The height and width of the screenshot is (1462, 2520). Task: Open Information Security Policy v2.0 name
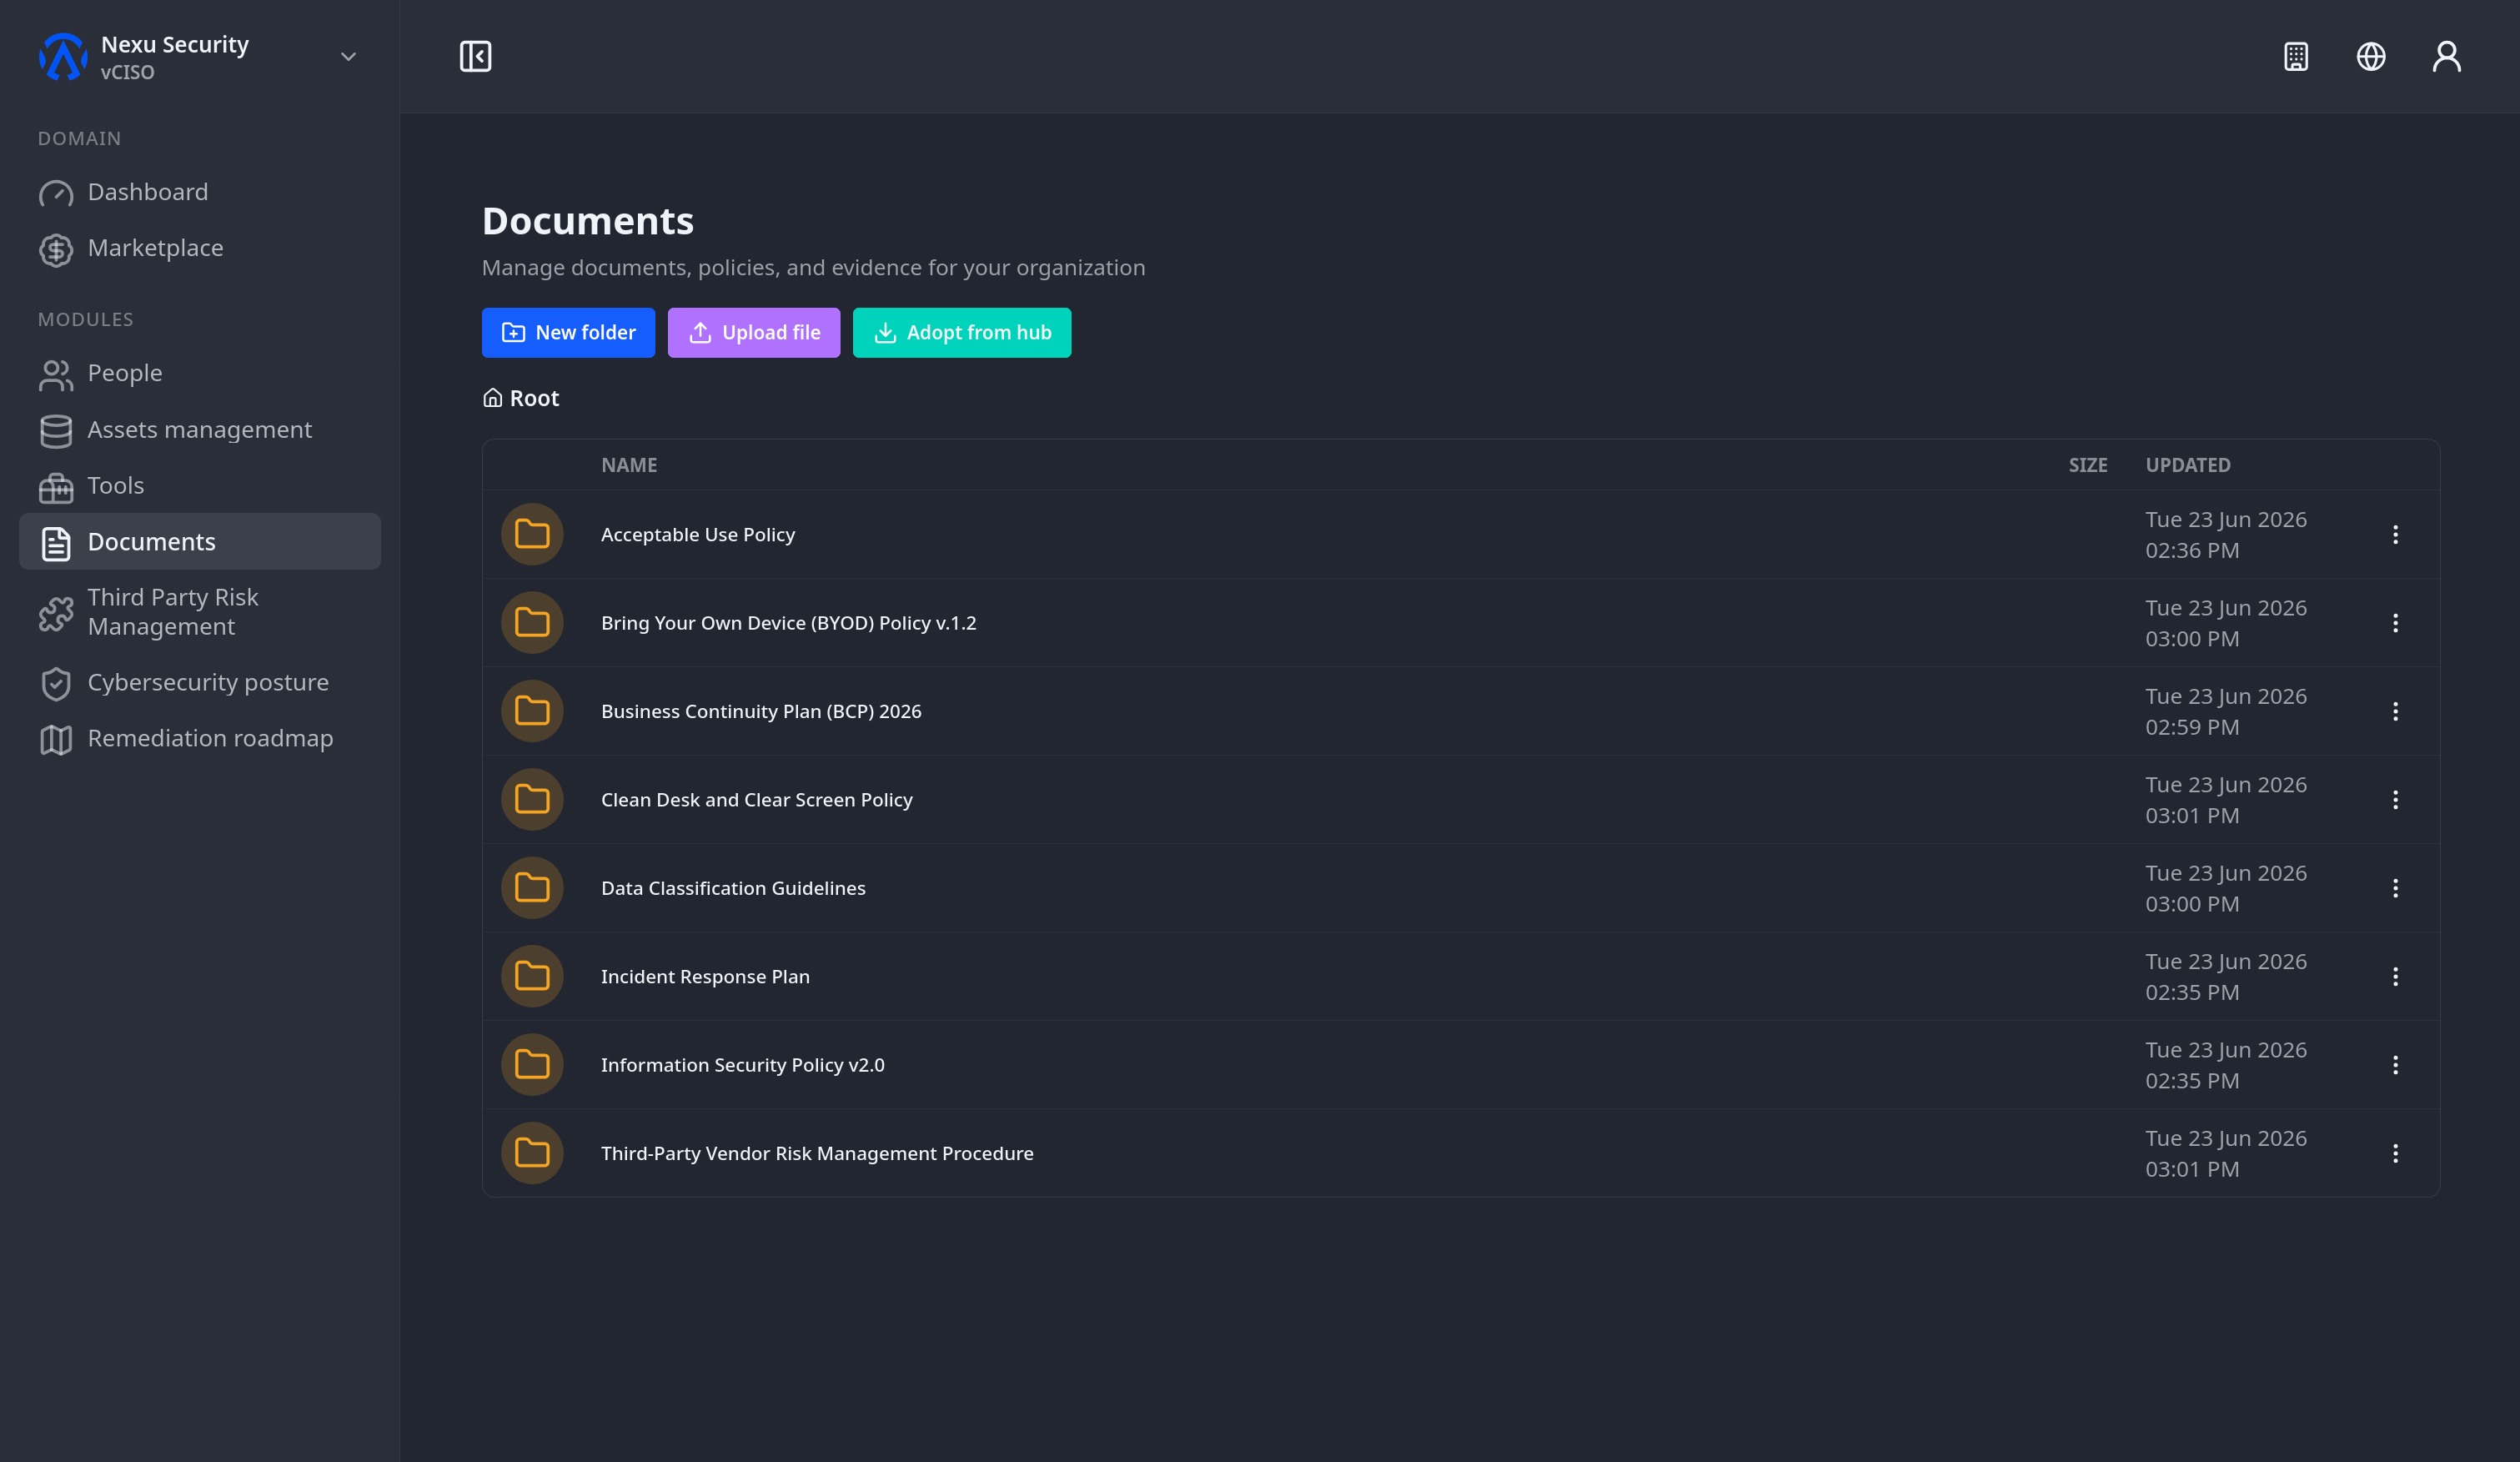(743, 1065)
